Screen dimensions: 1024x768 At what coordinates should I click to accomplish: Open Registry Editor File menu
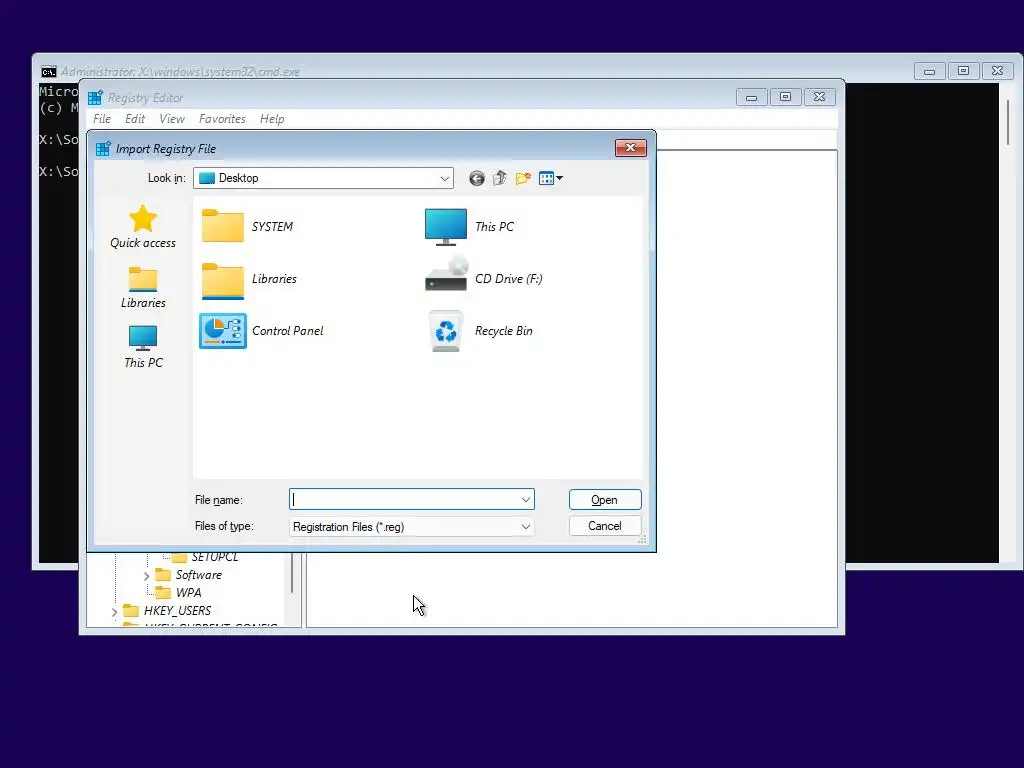102,119
